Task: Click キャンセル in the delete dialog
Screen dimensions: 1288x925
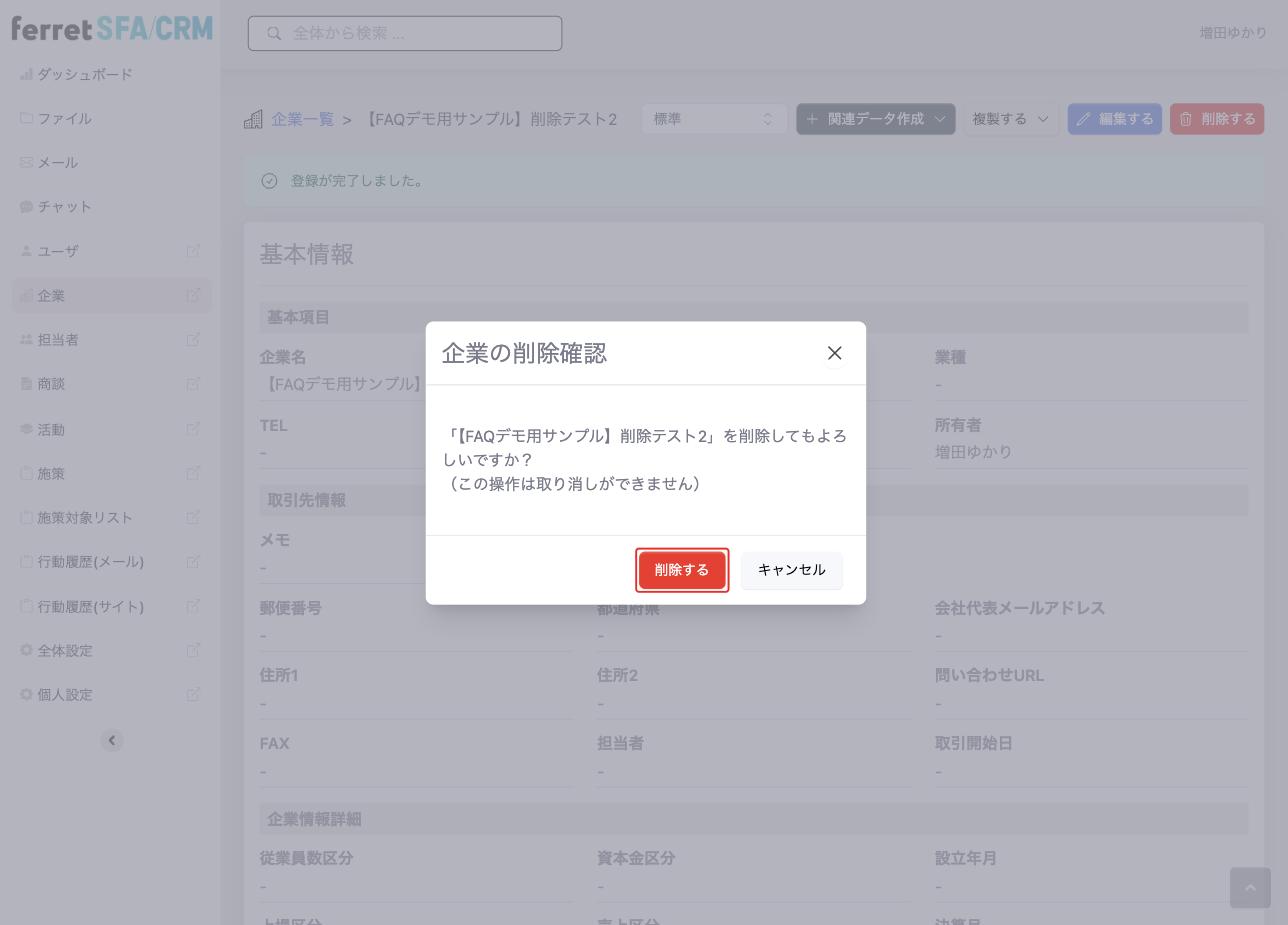Action: point(791,570)
